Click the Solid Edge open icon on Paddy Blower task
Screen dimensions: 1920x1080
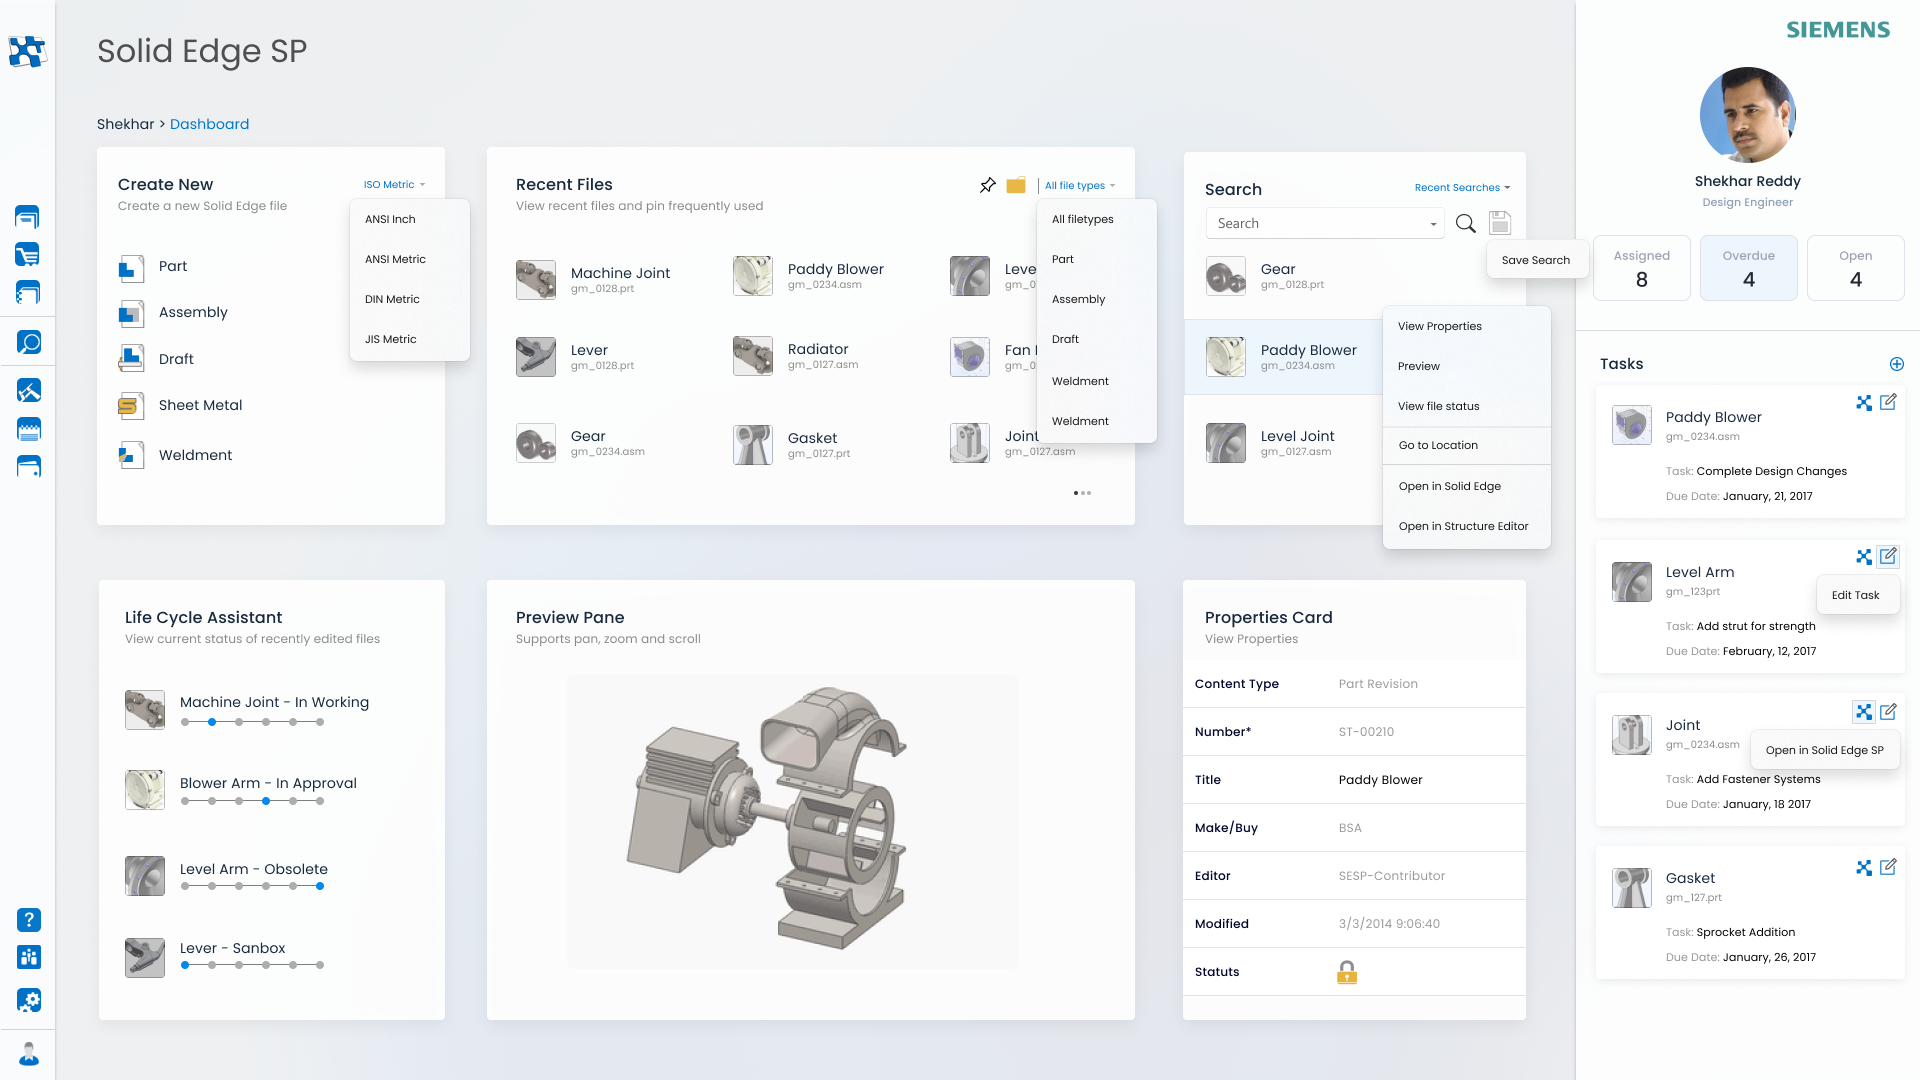pos(1864,403)
